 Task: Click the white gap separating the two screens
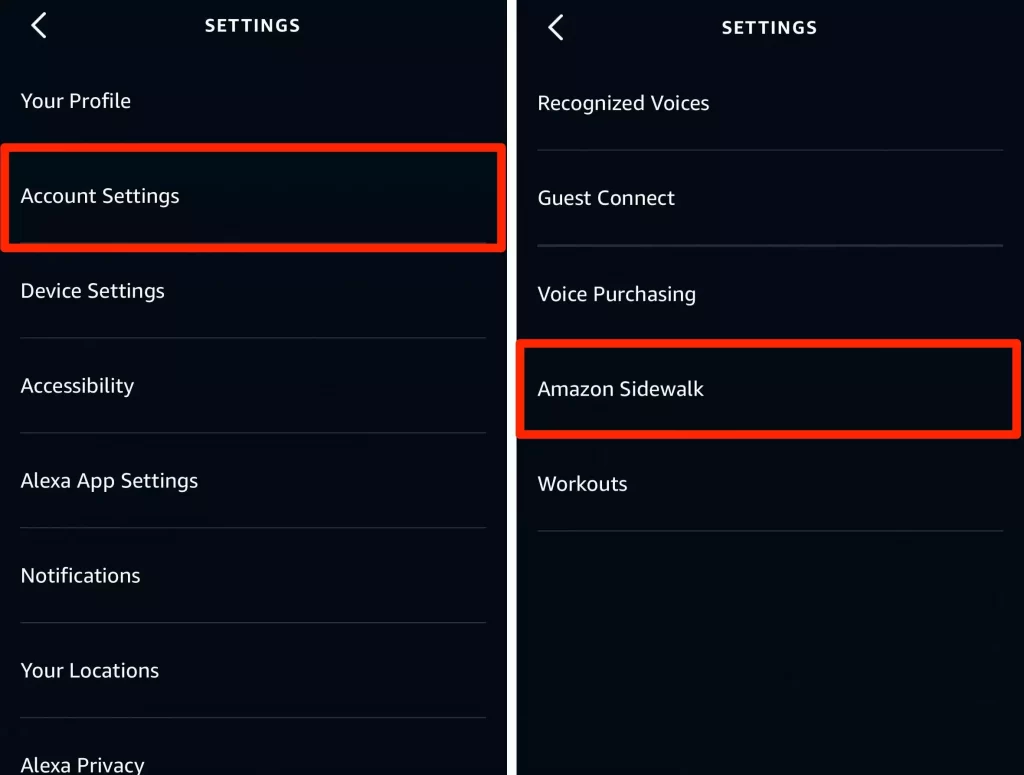[511, 400]
